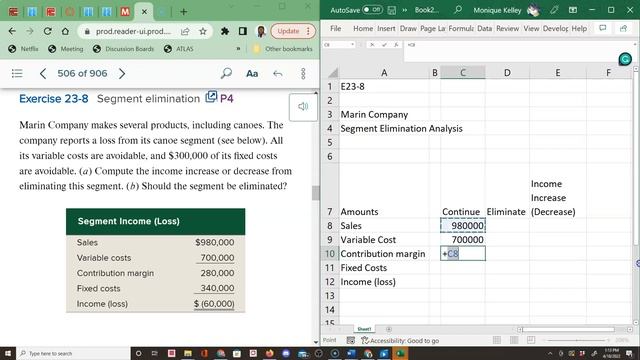This screenshot has height=360, width=640.
Task: Go to the previous reader page
Action: click(x=42, y=73)
